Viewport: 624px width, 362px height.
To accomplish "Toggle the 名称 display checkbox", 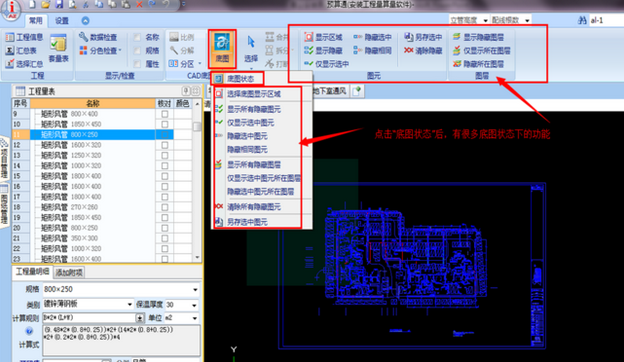I will [137, 37].
